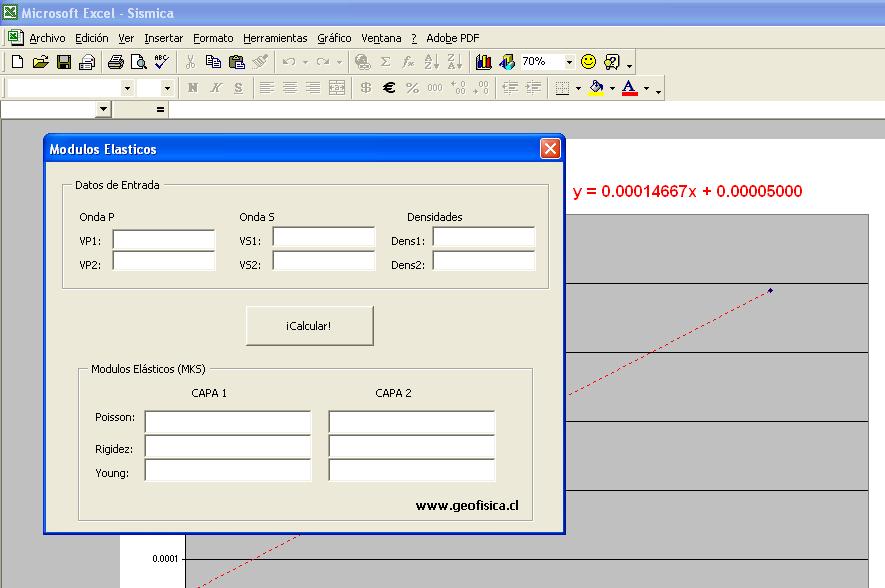The image size is (885, 588).
Task: Click the Email envelope icon
Action: point(87,62)
